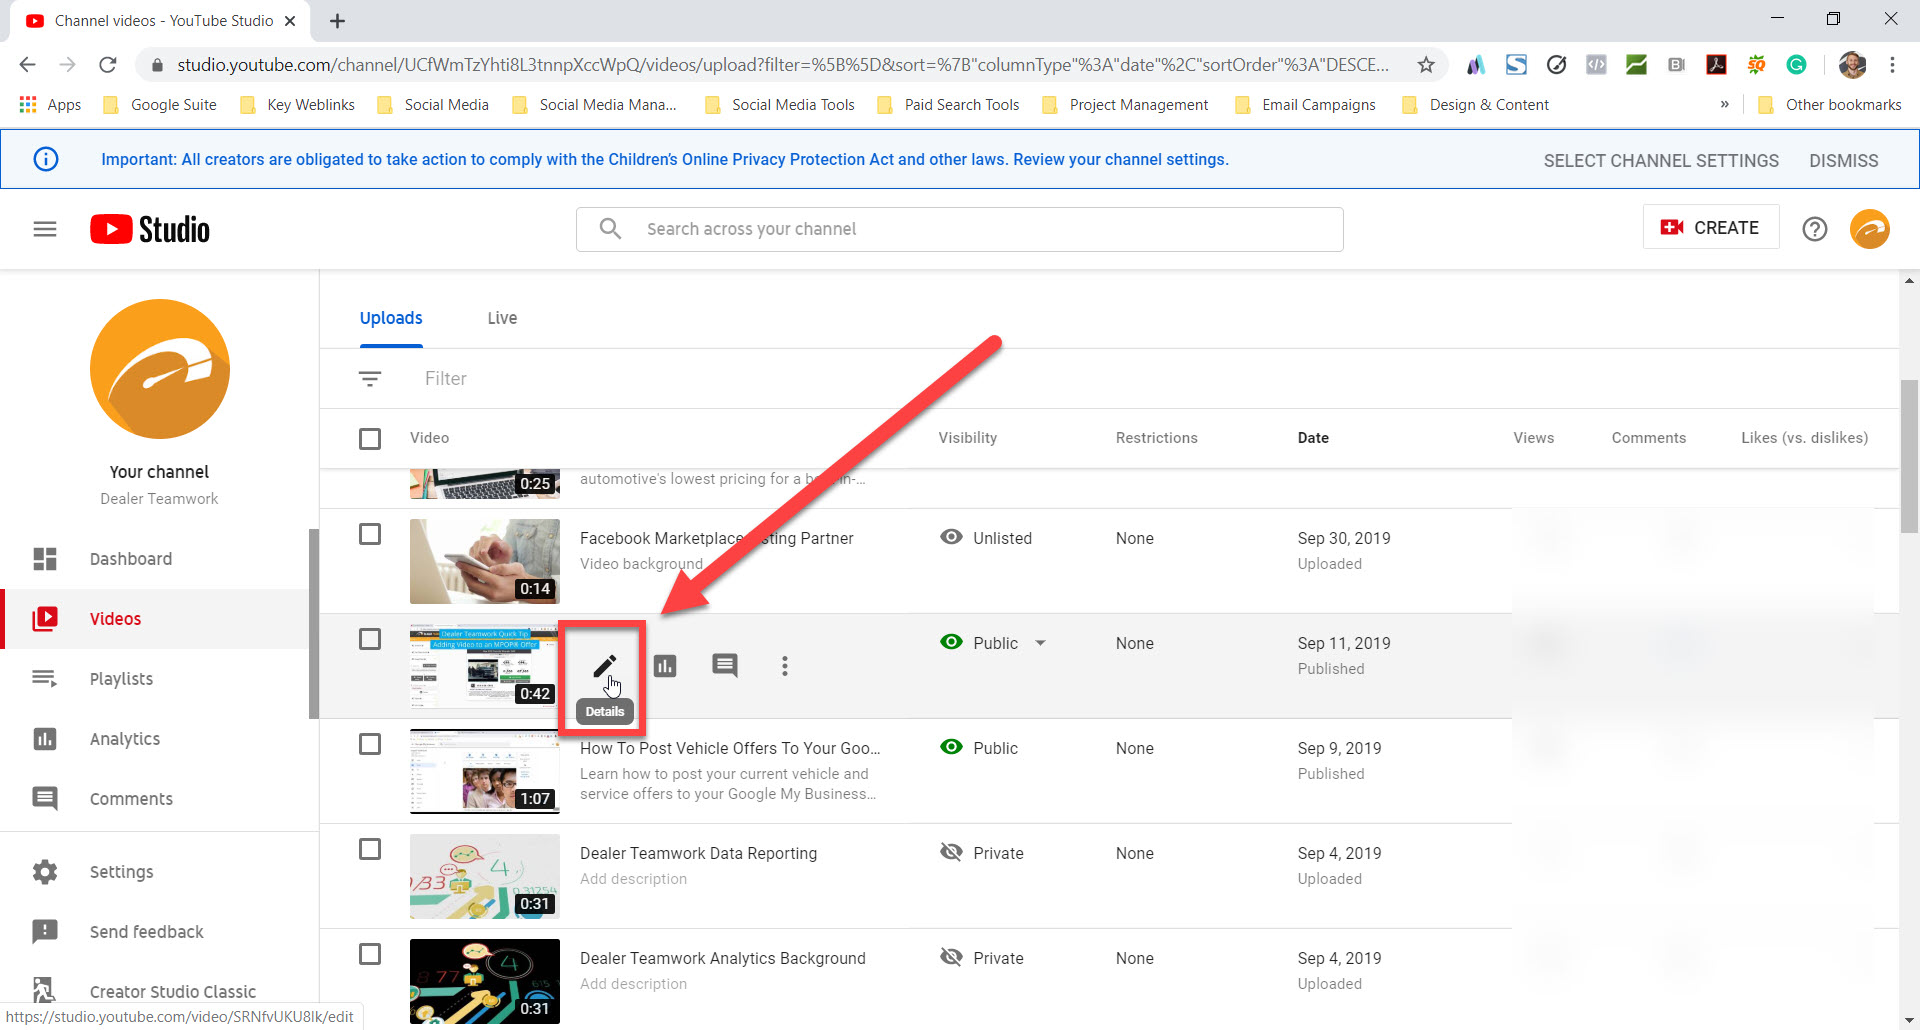Expand hidden bookmarks with the chevron

click(x=1725, y=104)
